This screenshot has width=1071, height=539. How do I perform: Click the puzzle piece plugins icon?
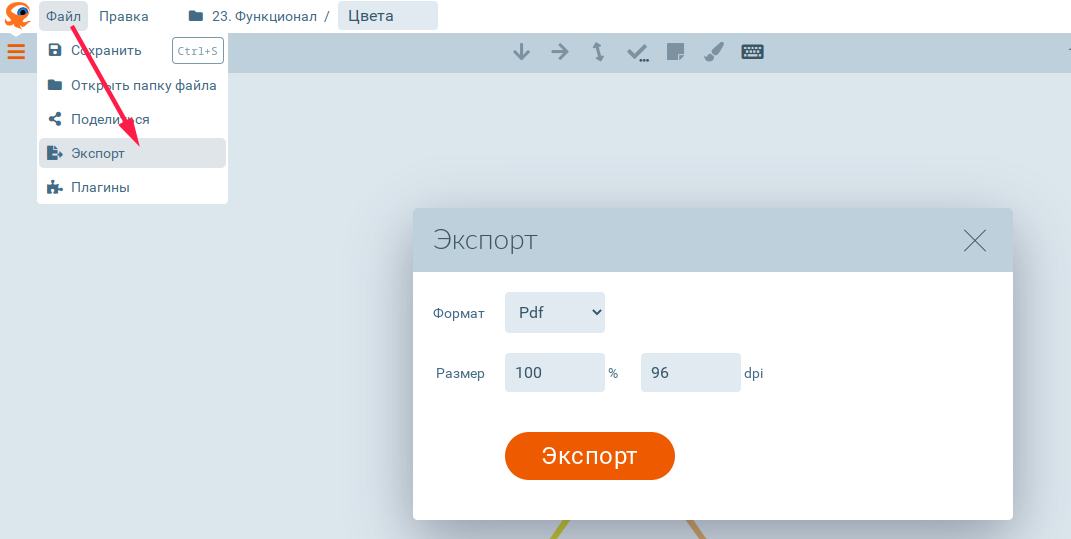pyautogui.click(x=55, y=187)
